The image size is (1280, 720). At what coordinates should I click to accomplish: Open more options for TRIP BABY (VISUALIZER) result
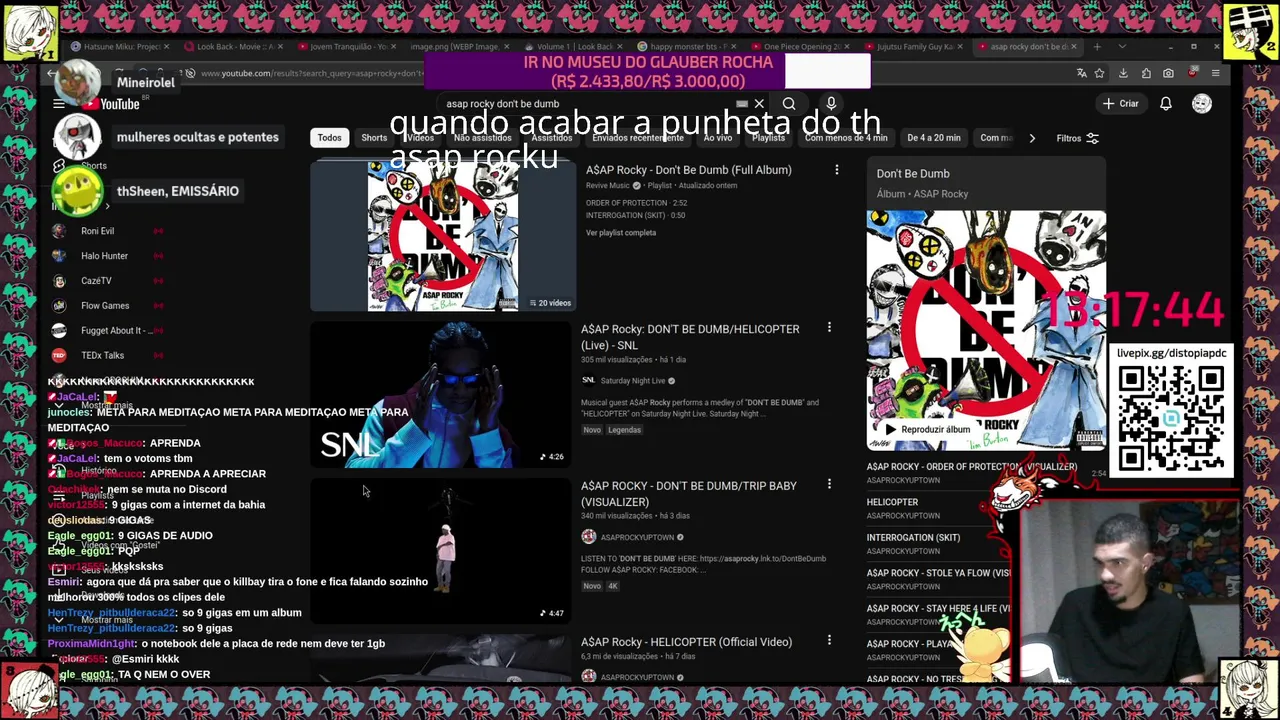click(x=829, y=485)
